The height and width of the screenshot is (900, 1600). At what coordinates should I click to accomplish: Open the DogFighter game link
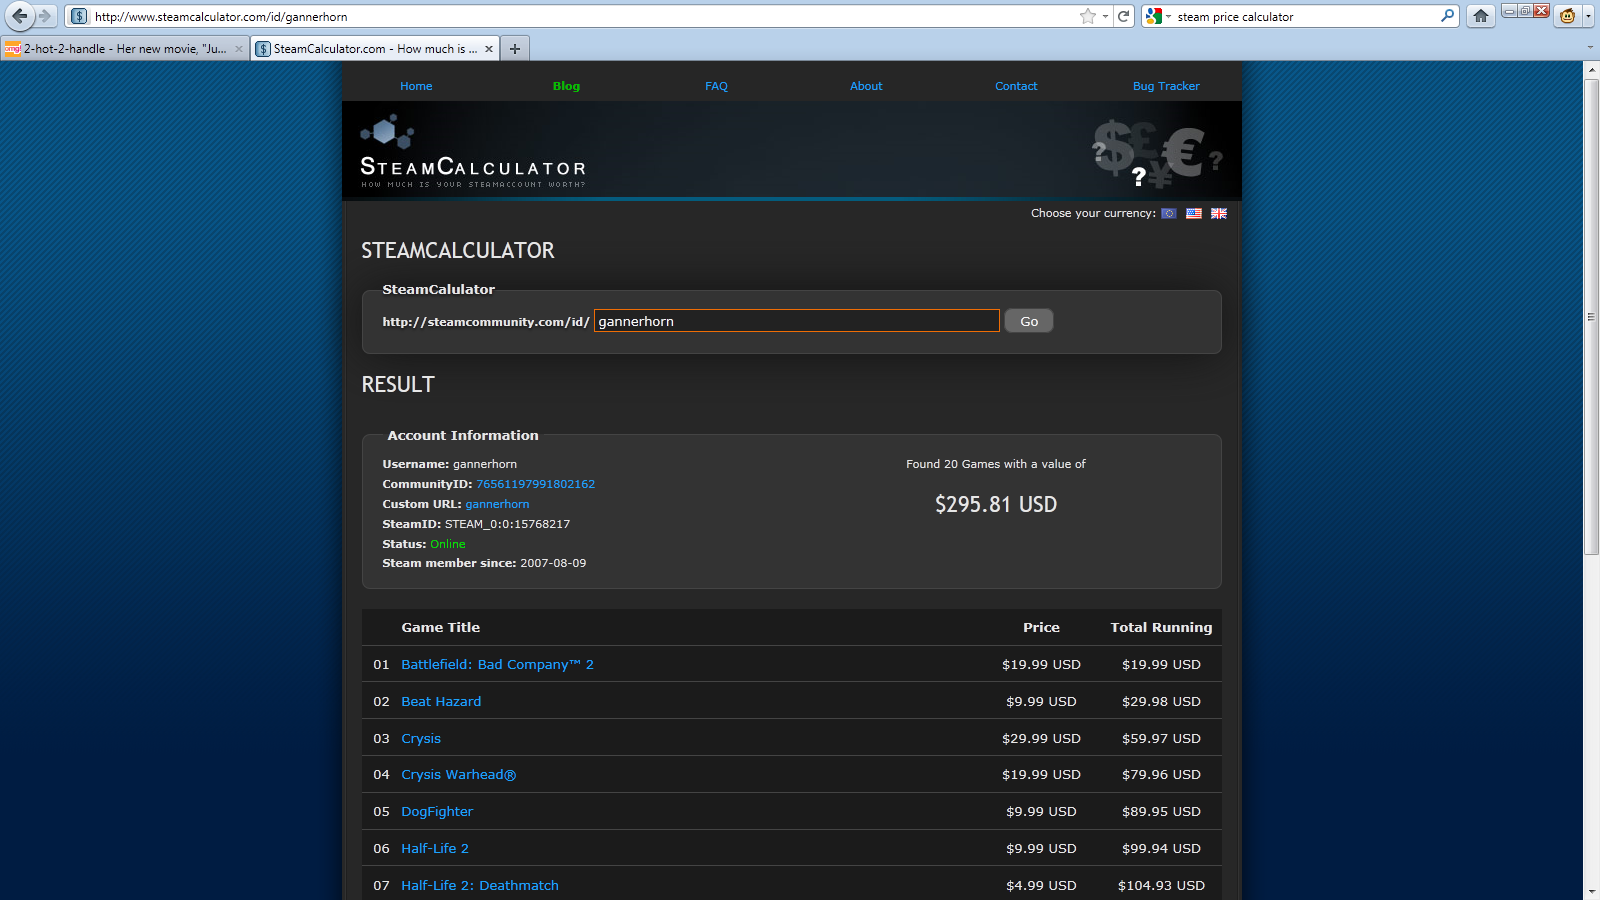437,812
